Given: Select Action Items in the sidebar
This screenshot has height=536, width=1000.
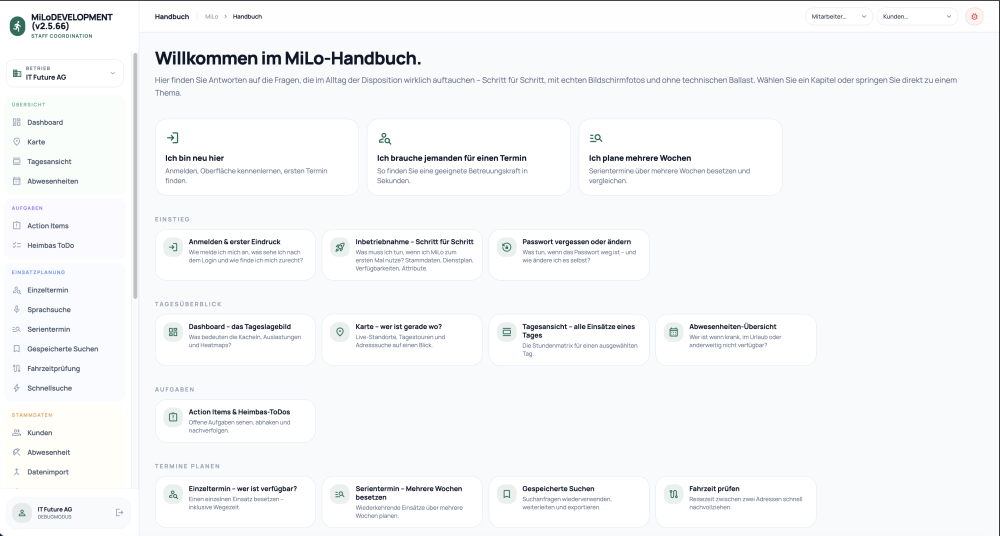Looking at the screenshot, I should click(x=64, y=226).
